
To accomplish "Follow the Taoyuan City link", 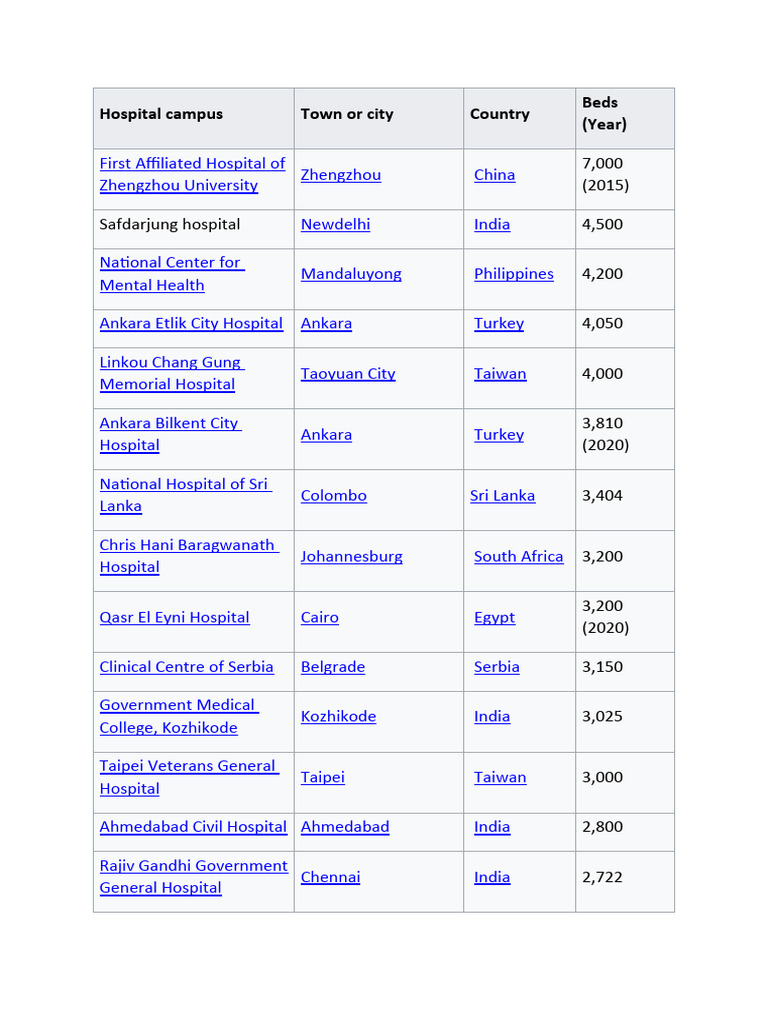I will pos(348,374).
